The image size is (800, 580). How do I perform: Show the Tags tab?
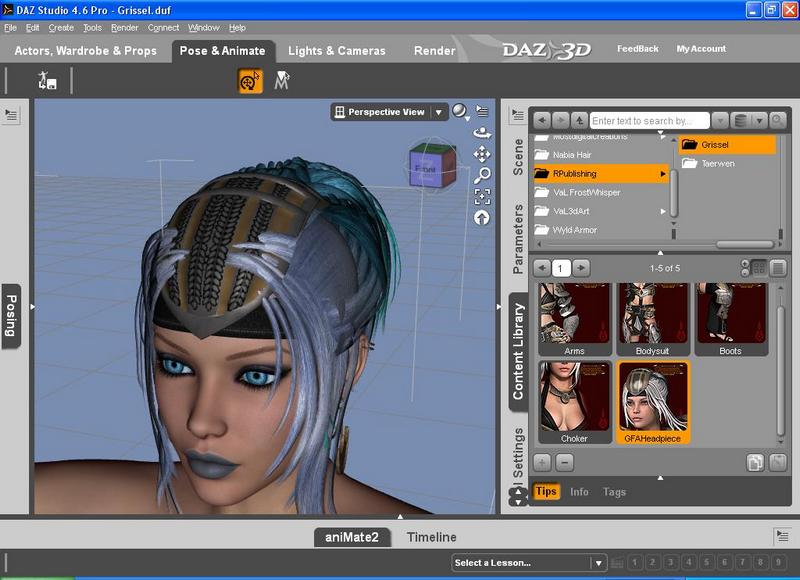coord(614,492)
